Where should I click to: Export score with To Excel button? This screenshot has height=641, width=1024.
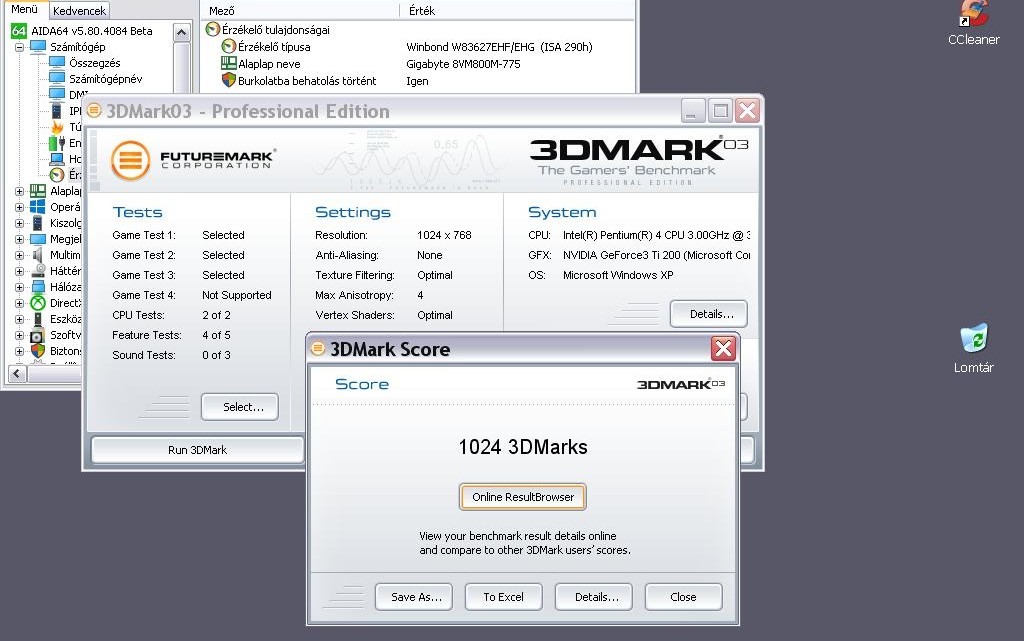pyautogui.click(x=504, y=597)
